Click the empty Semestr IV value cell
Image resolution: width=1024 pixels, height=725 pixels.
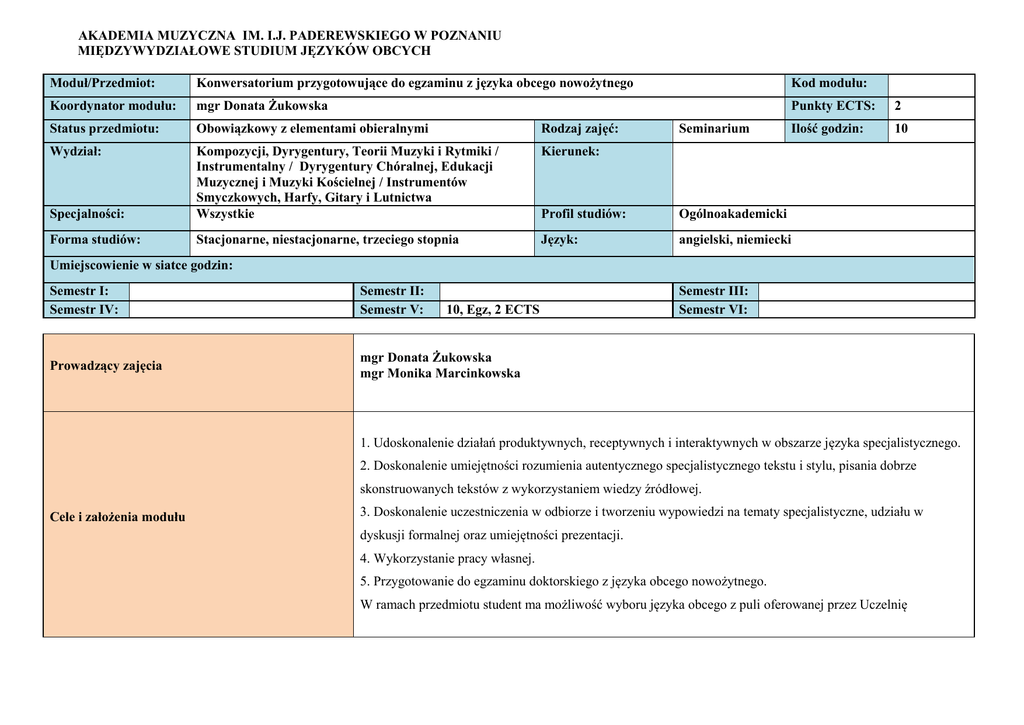tap(241, 310)
